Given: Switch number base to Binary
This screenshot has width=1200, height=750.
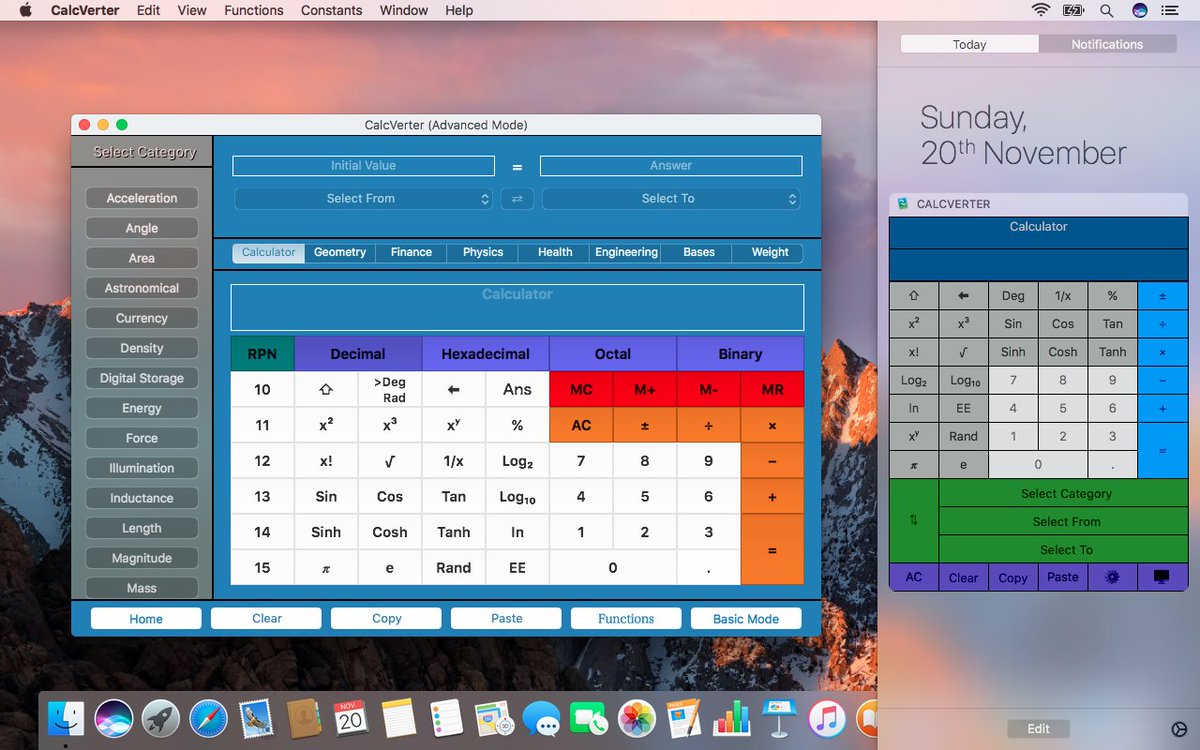Looking at the screenshot, I should [740, 354].
